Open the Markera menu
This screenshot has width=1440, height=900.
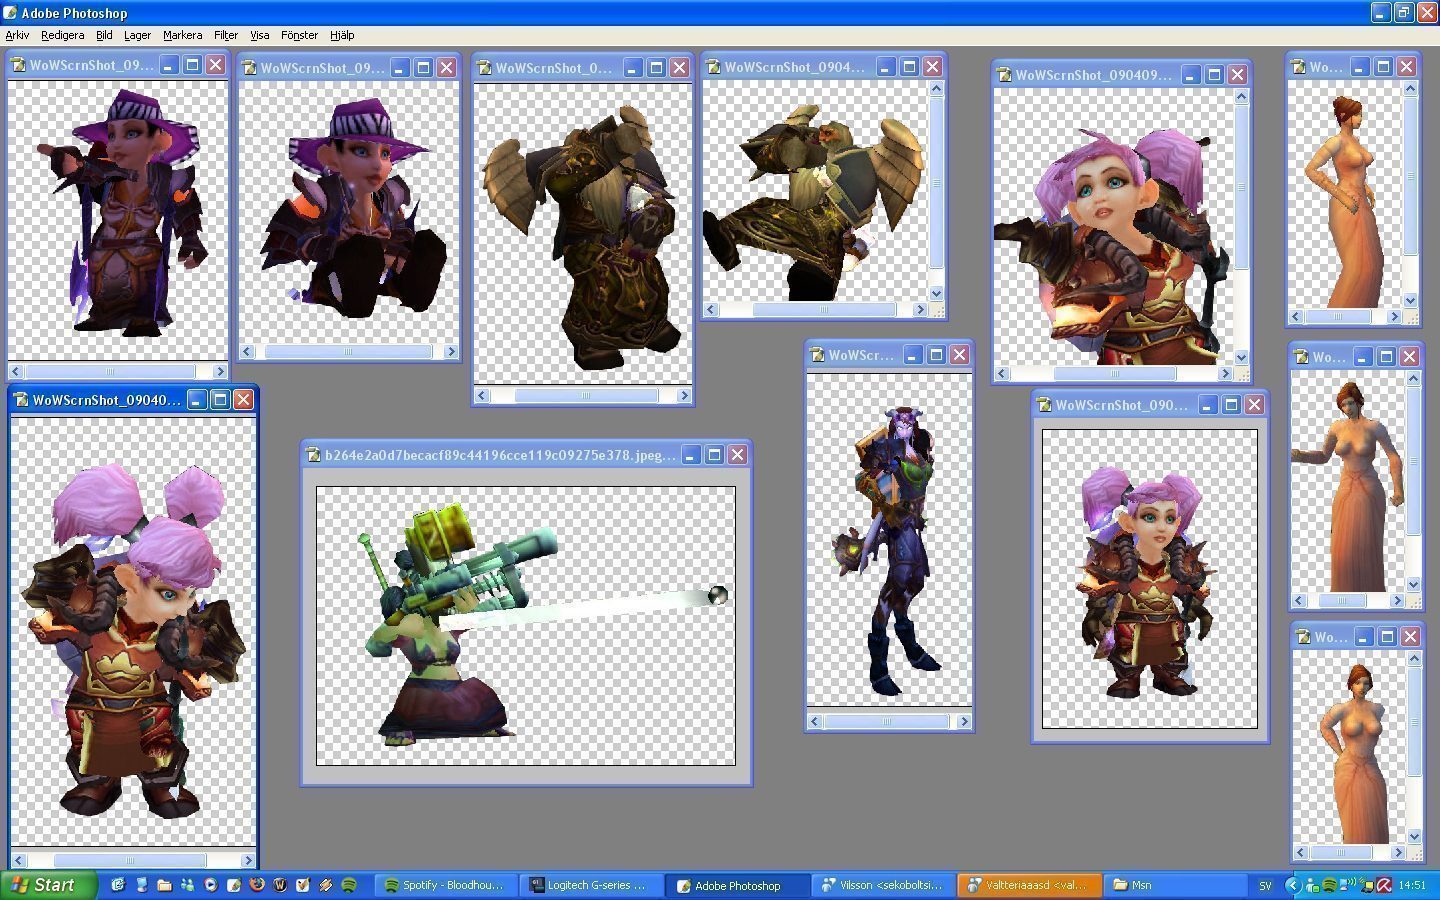coord(182,35)
